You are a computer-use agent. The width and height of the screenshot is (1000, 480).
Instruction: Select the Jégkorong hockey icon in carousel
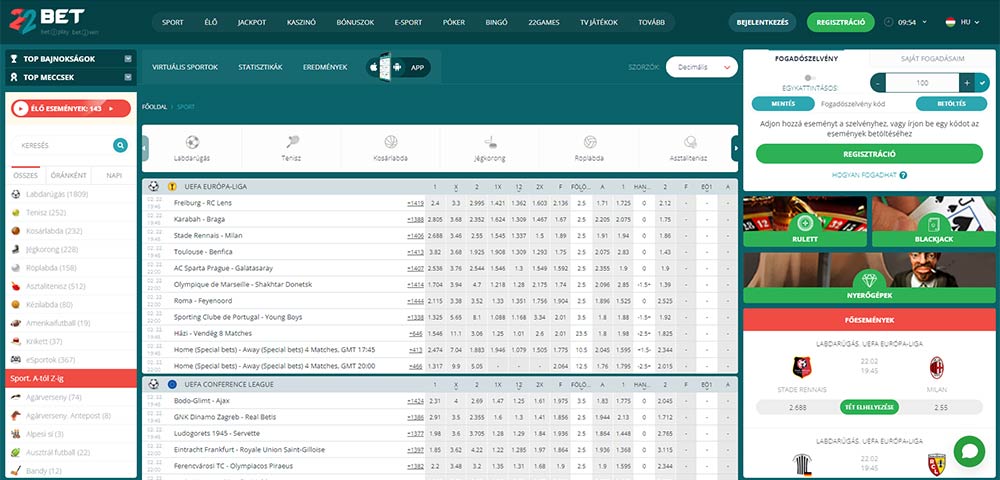(490, 142)
